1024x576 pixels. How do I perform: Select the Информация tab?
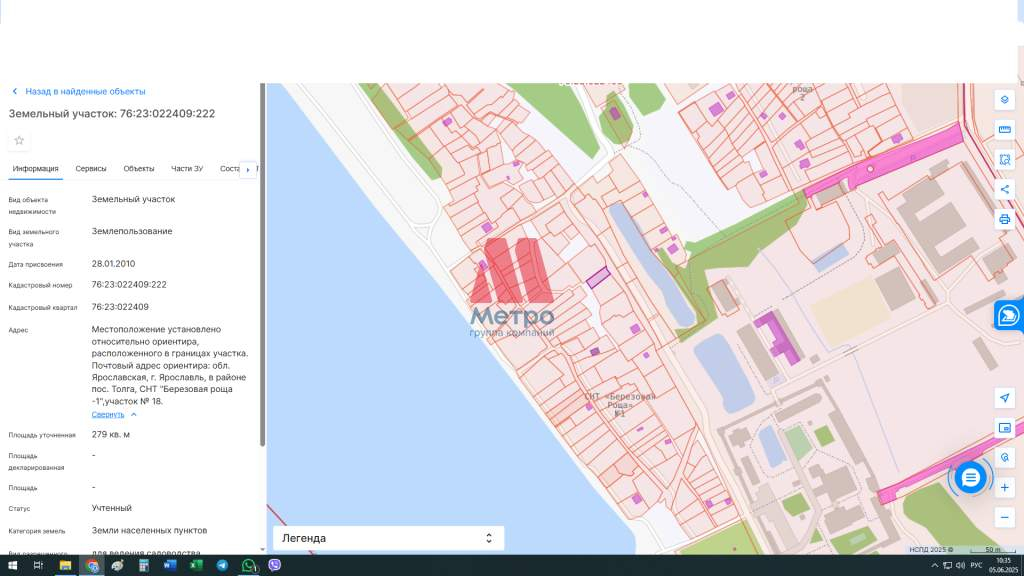[35, 168]
